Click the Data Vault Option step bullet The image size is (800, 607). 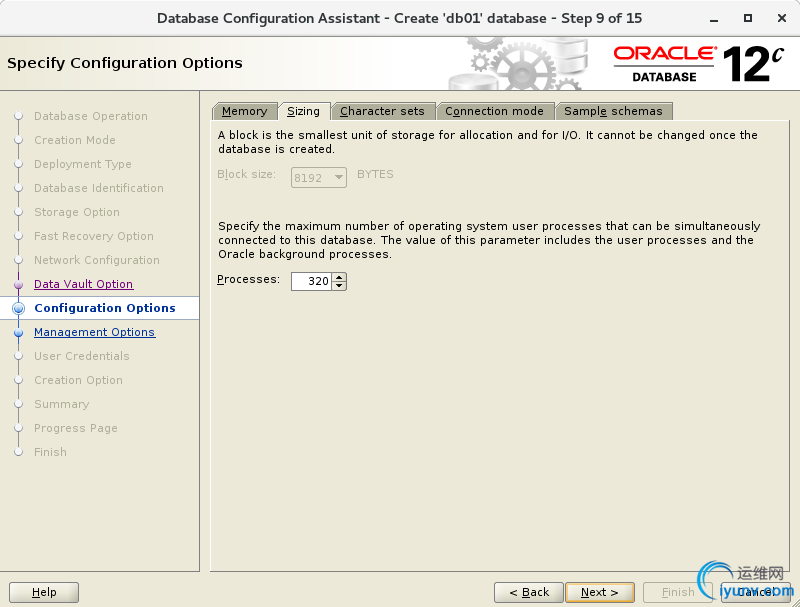click(x=19, y=284)
